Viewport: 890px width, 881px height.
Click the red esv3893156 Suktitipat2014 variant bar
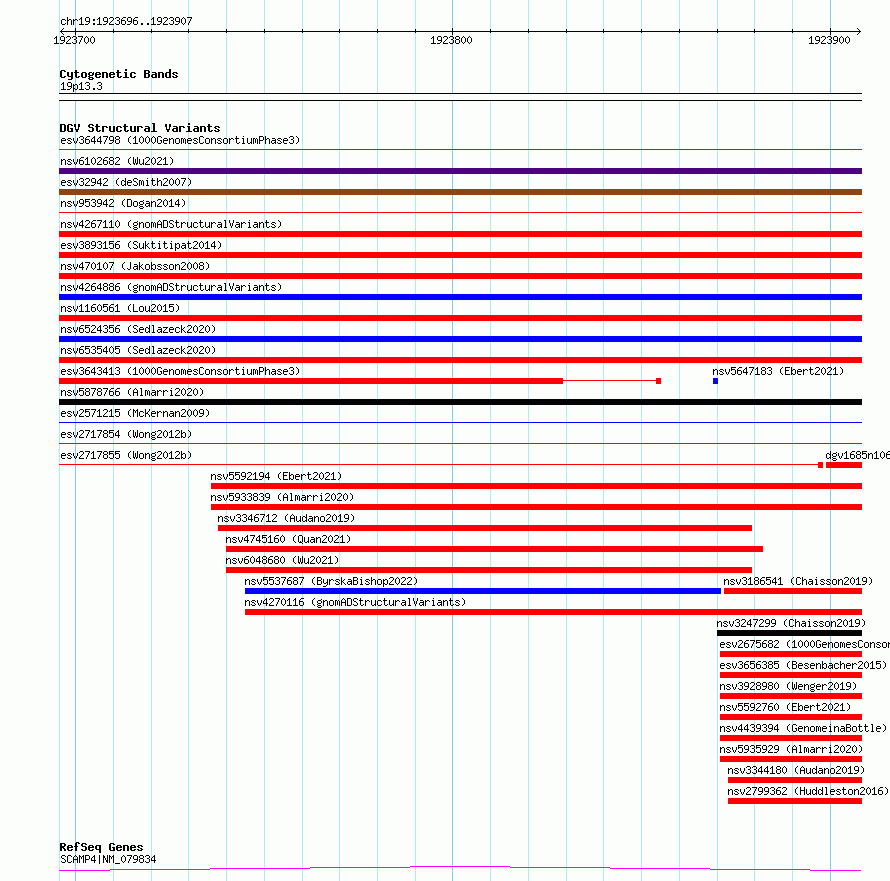pyautogui.click(x=460, y=255)
